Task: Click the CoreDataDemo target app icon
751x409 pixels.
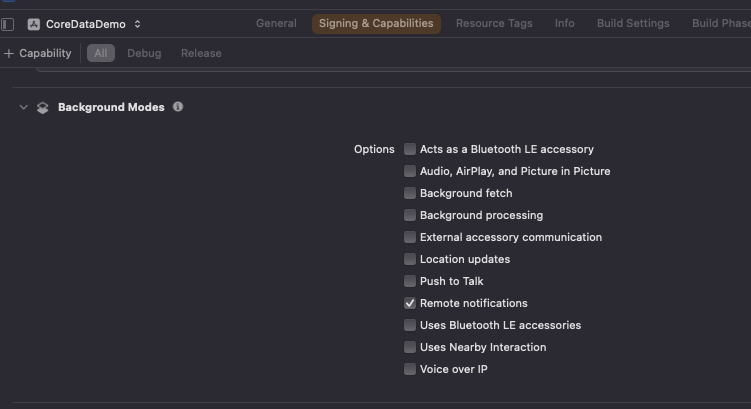Action: pyautogui.click(x=34, y=24)
